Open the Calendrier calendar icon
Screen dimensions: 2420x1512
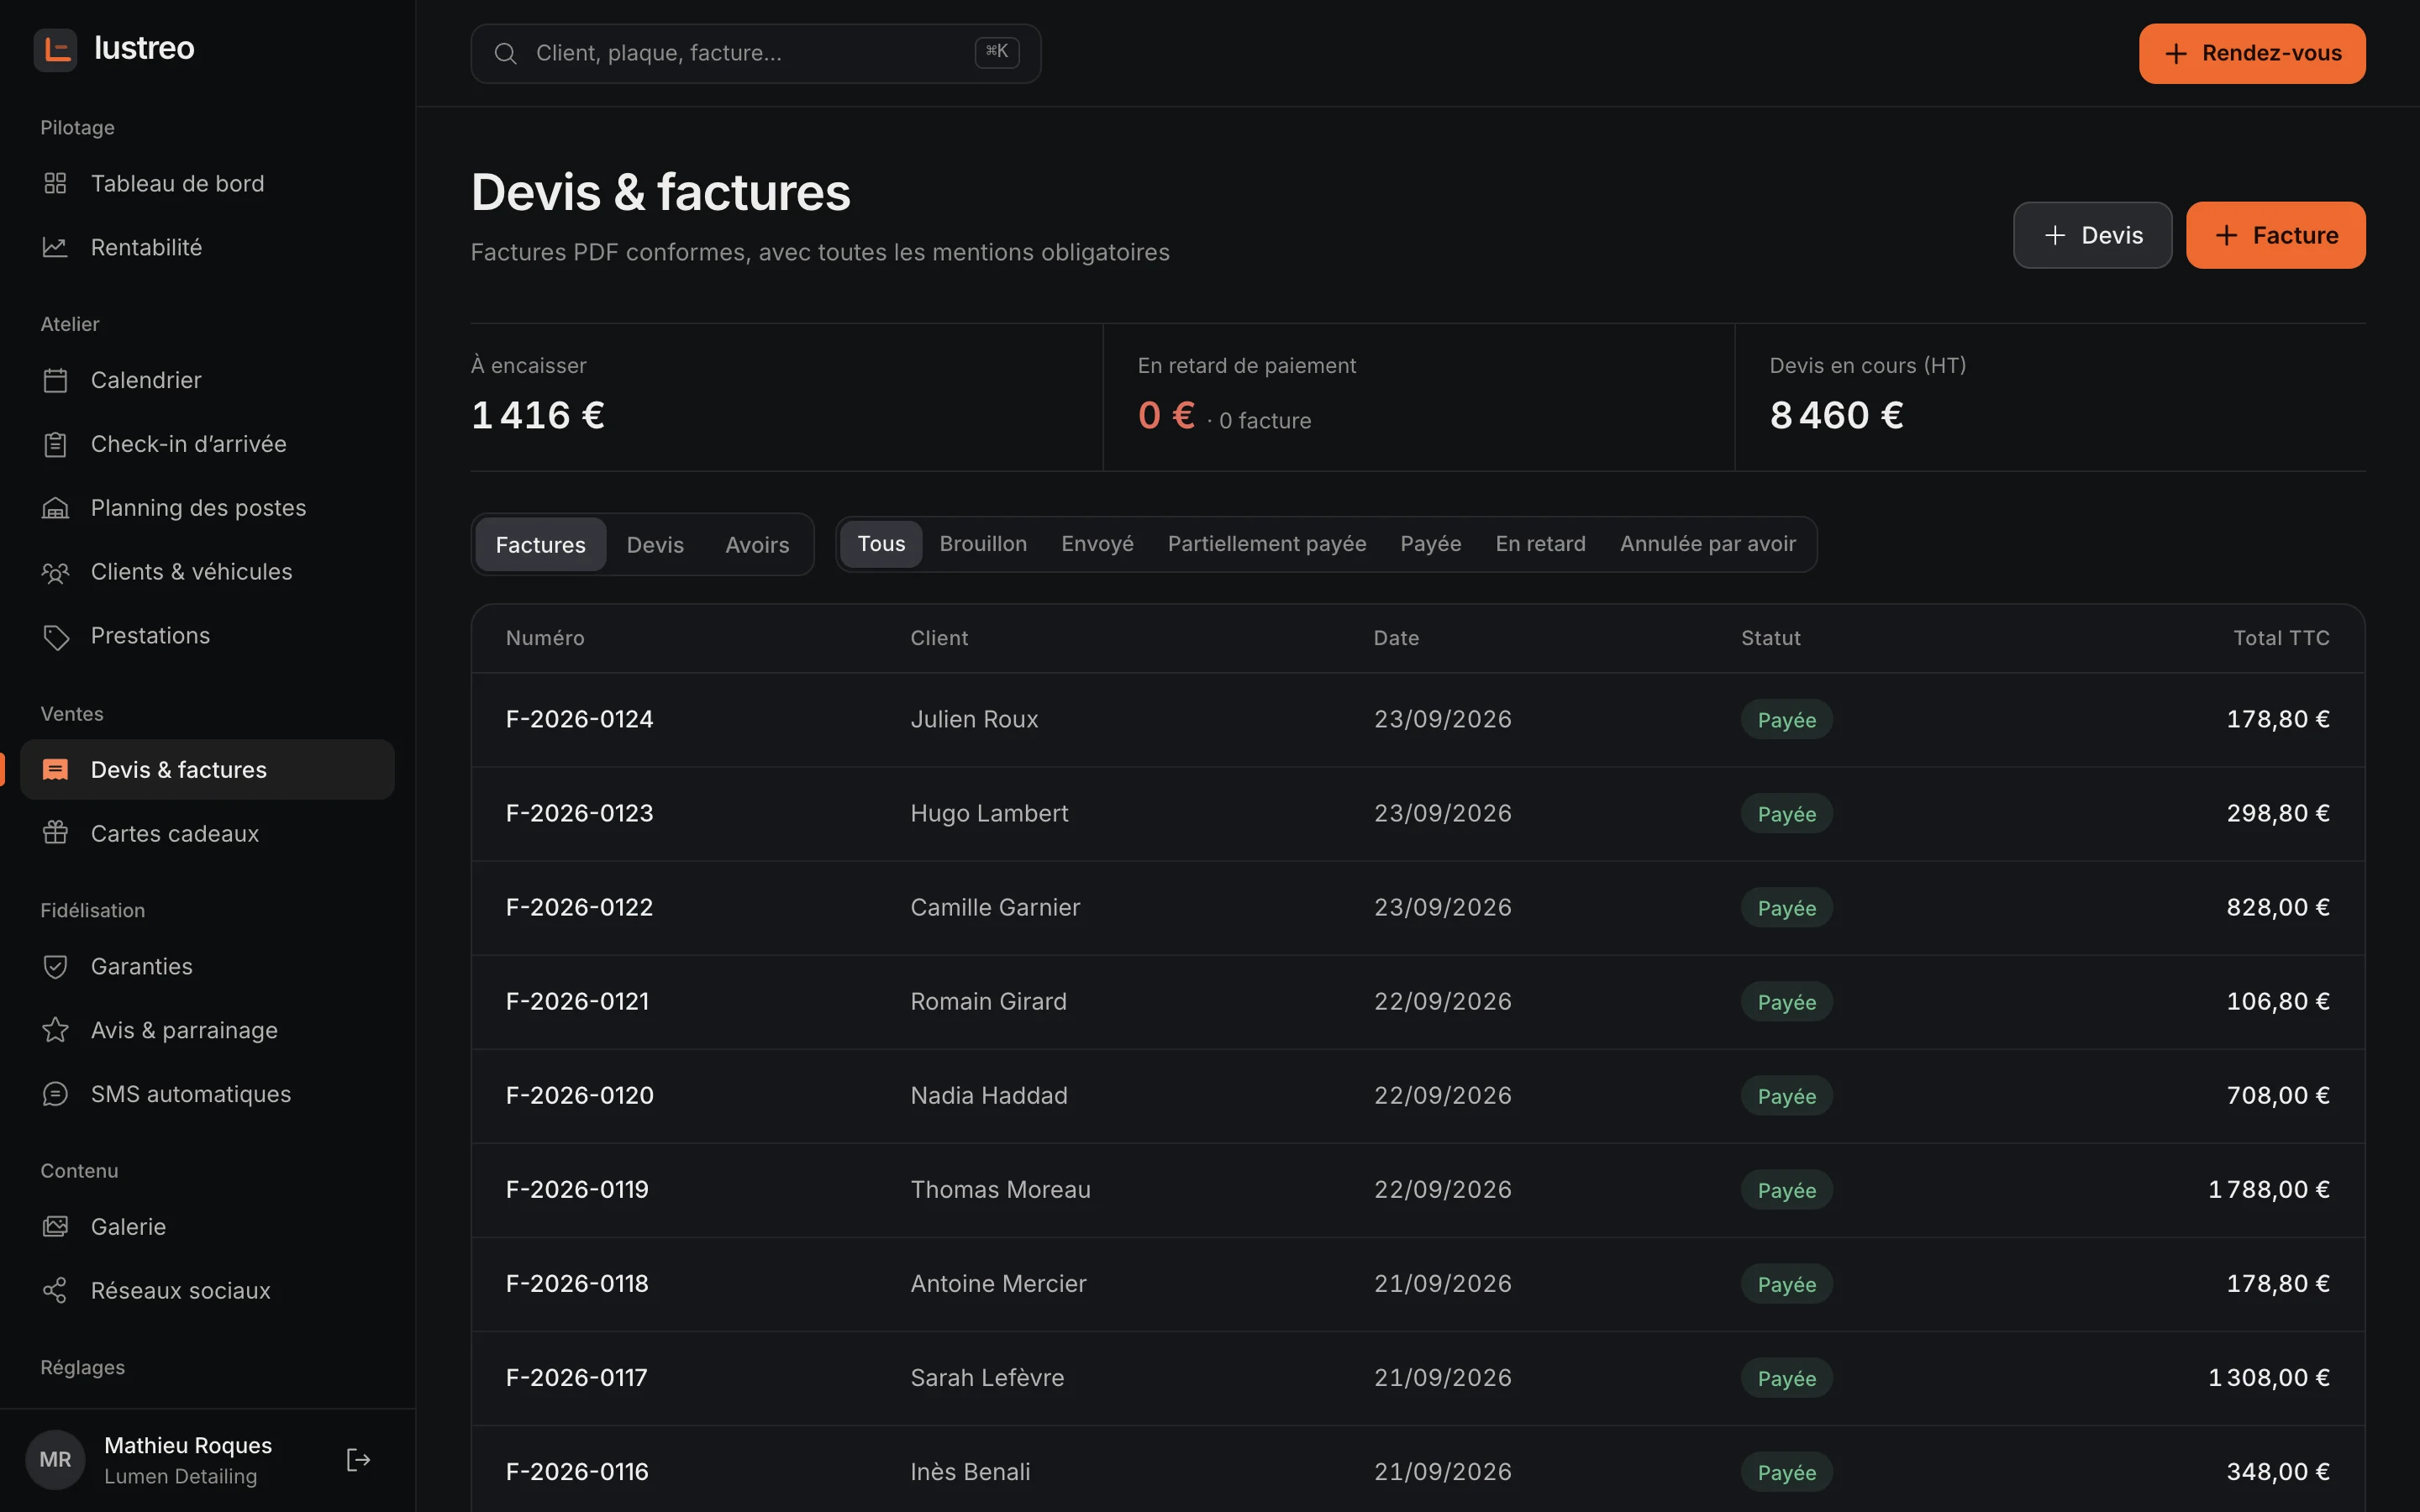[55, 380]
